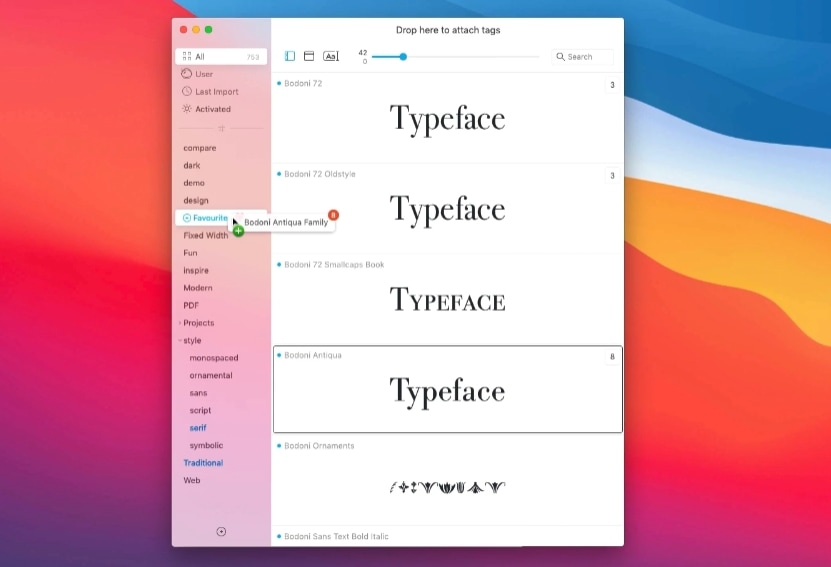Switch to the preview window layout icon
This screenshot has height=567, width=831.
pyautogui.click(x=309, y=56)
